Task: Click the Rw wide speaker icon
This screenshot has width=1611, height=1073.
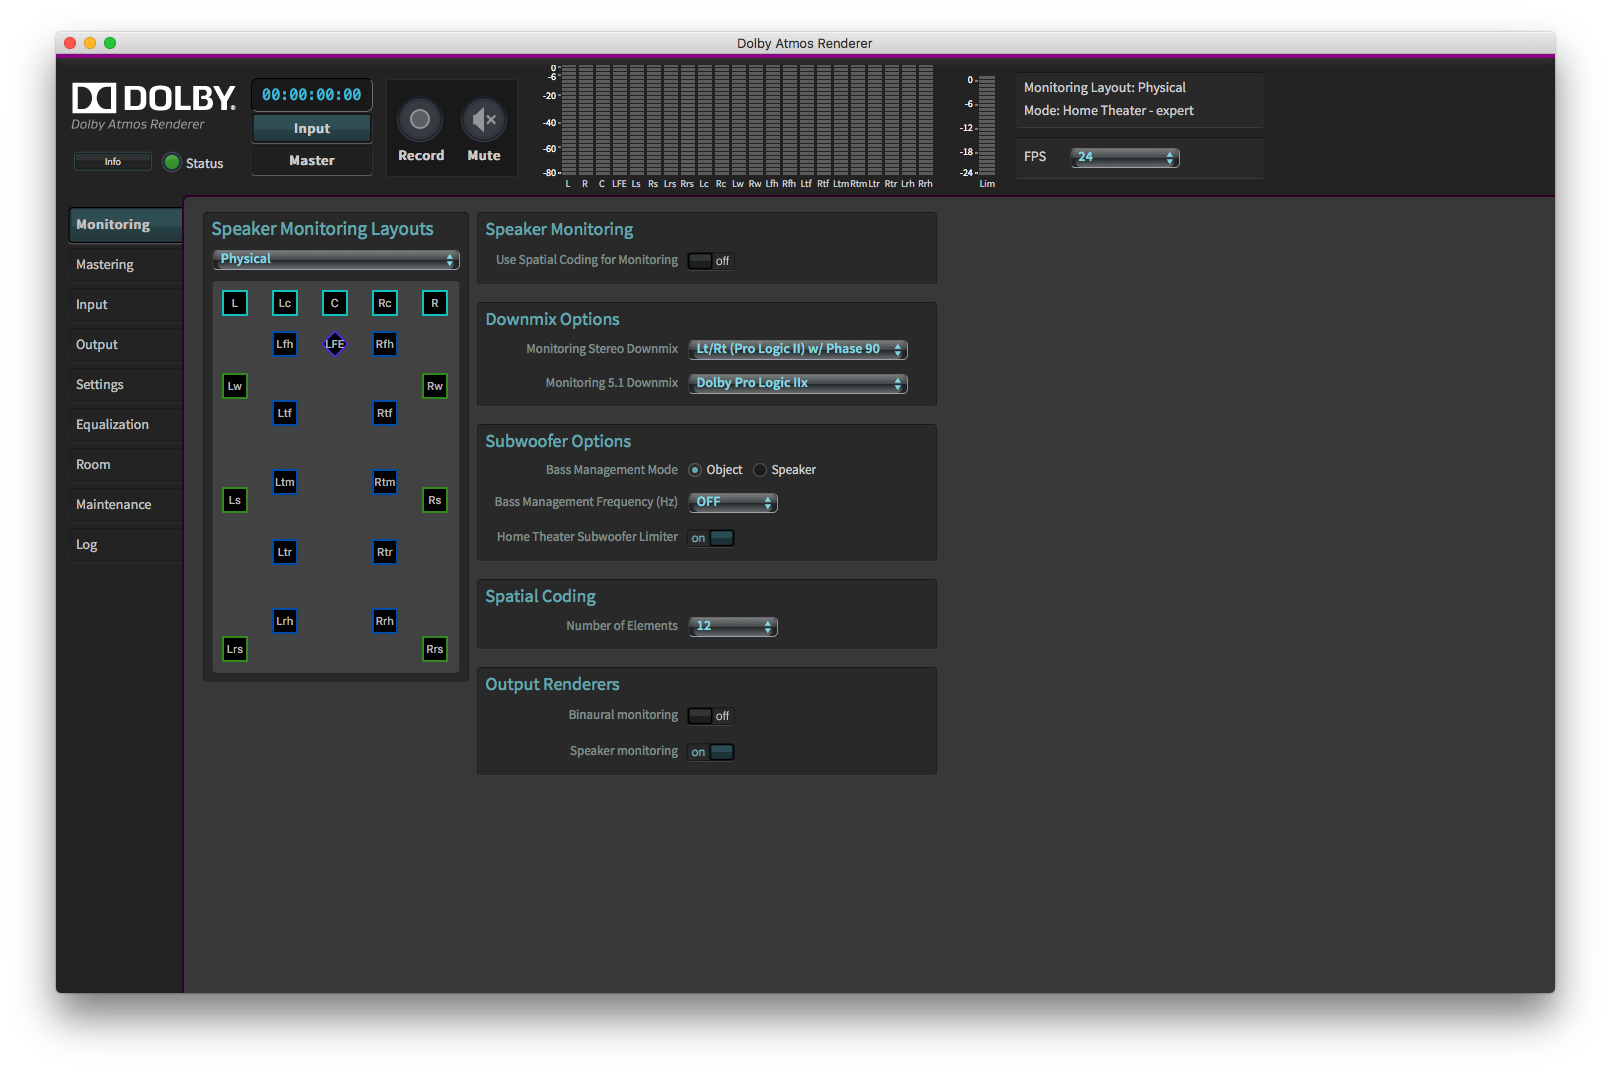Action: 435,386
